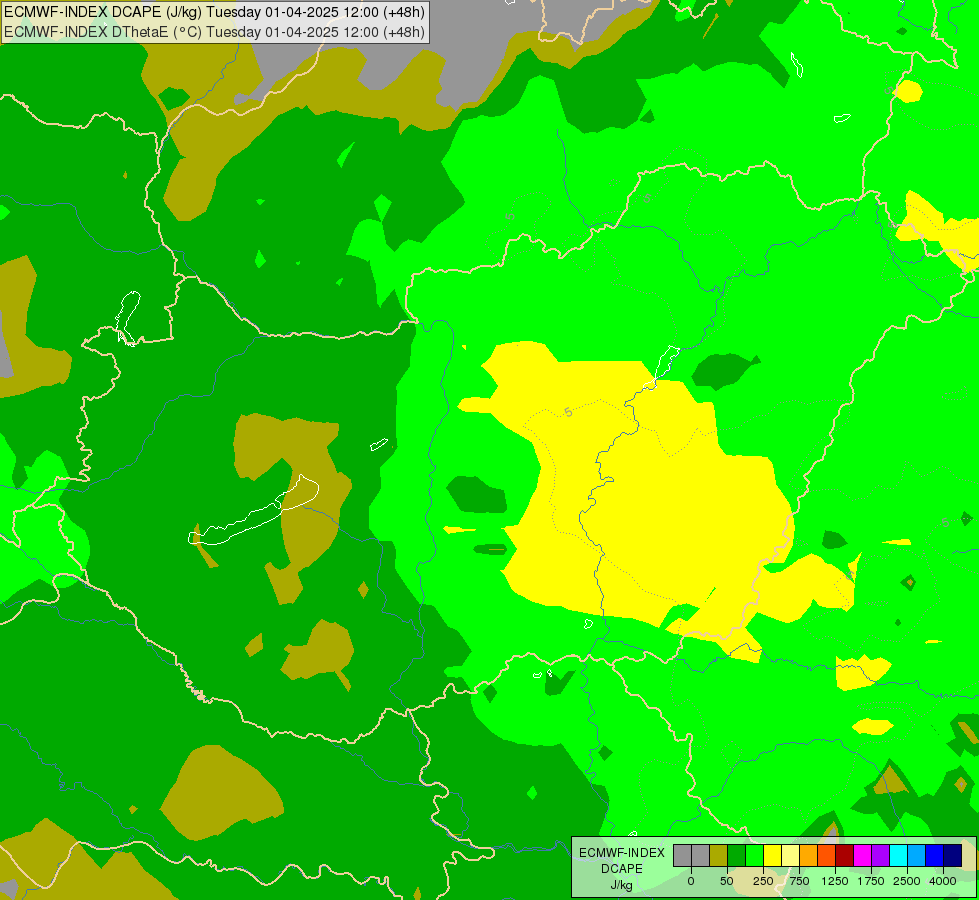The height and width of the screenshot is (900, 979).
Task: Click the 1750 legend scale label
Action: click(871, 881)
